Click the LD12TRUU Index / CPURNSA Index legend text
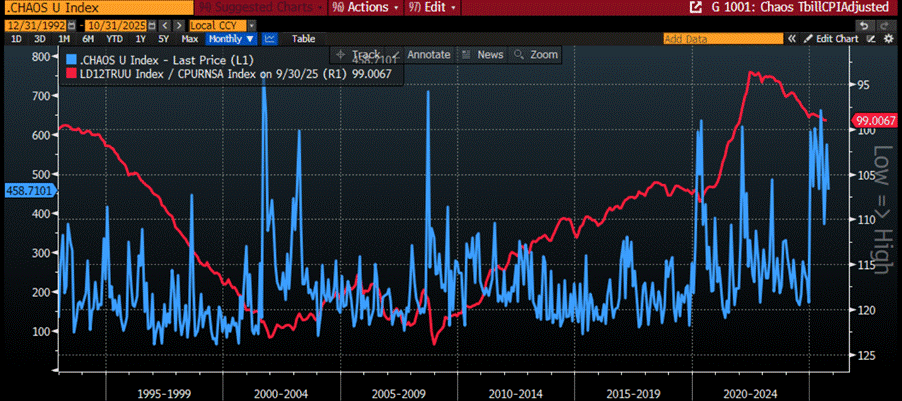The image size is (902, 401). click(x=236, y=74)
